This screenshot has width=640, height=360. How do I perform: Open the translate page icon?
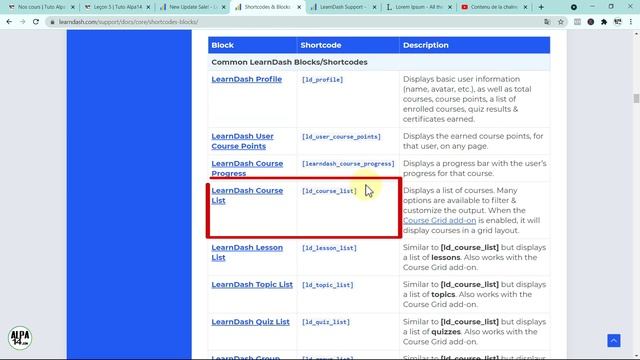click(x=547, y=22)
